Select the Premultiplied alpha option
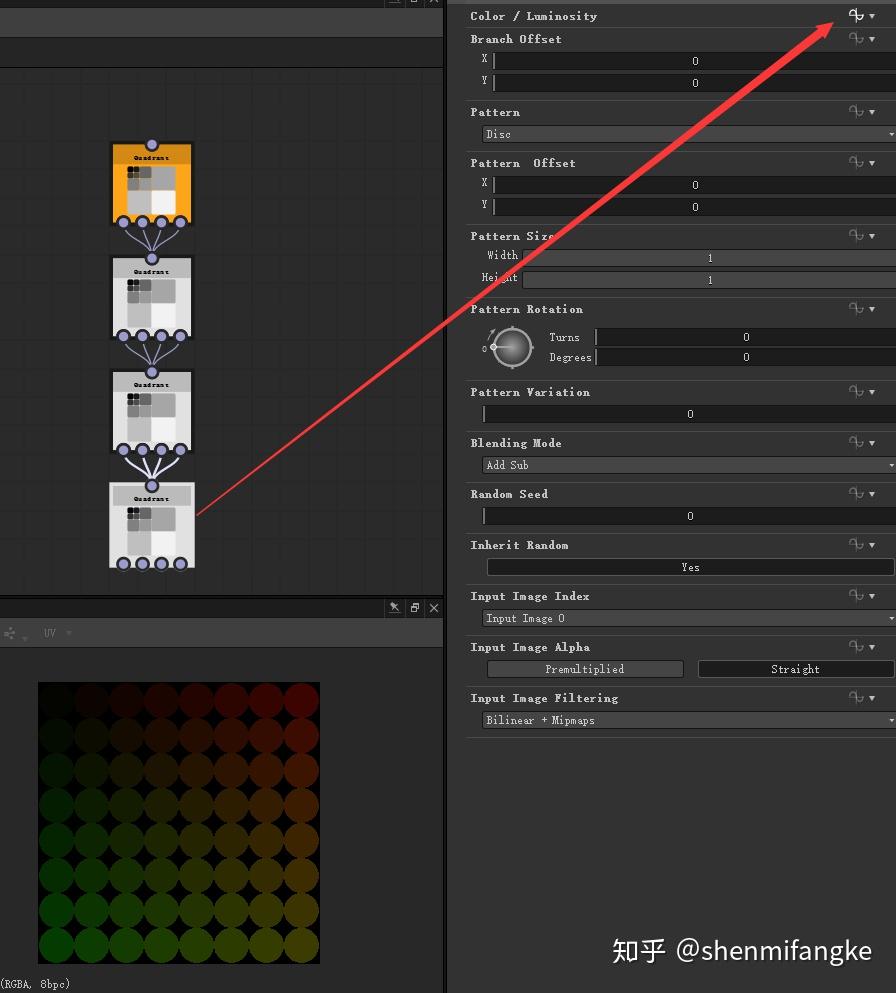Image resolution: width=896 pixels, height=993 pixels. point(584,669)
